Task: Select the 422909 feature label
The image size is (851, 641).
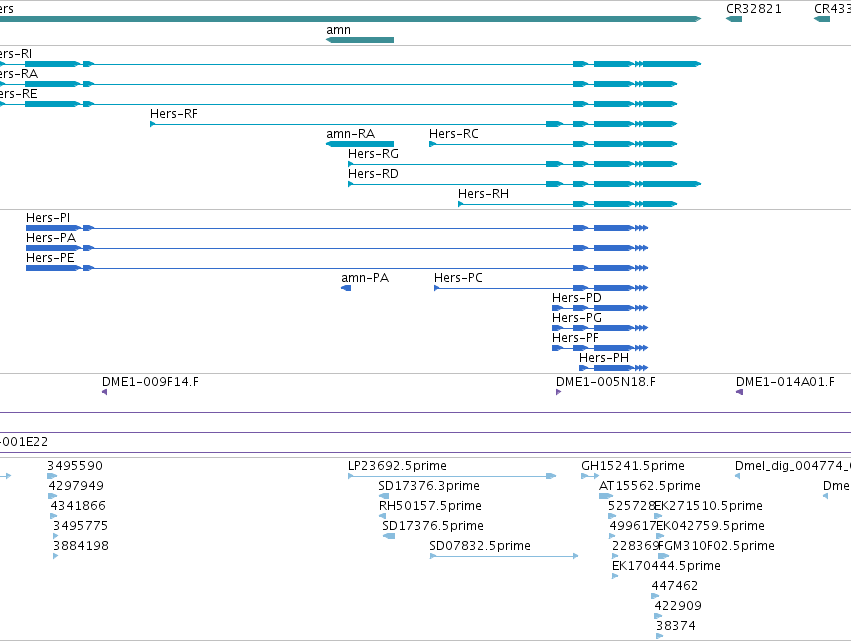Action: (x=678, y=606)
